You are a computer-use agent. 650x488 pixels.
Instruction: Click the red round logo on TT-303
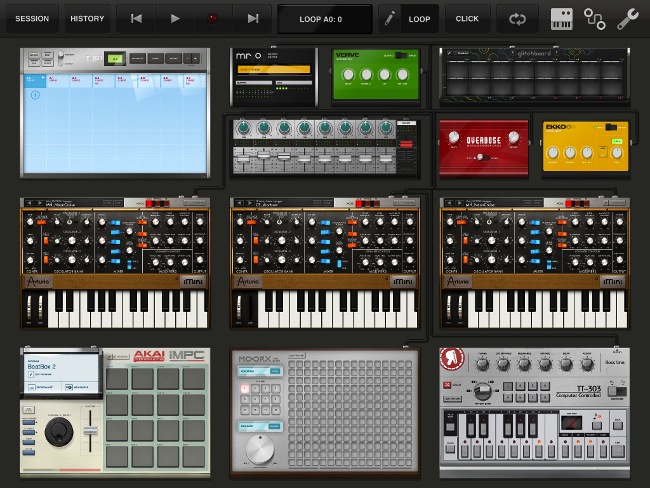pyautogui.click(x=452, y=359)
